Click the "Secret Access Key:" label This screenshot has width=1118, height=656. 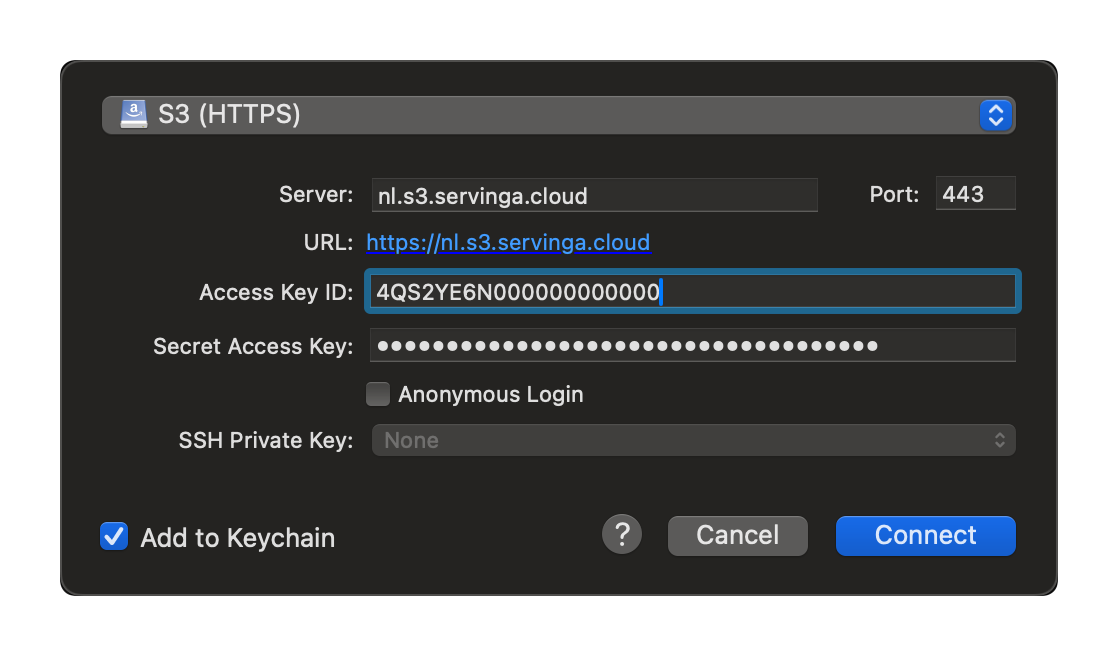[x=253, y=347]
